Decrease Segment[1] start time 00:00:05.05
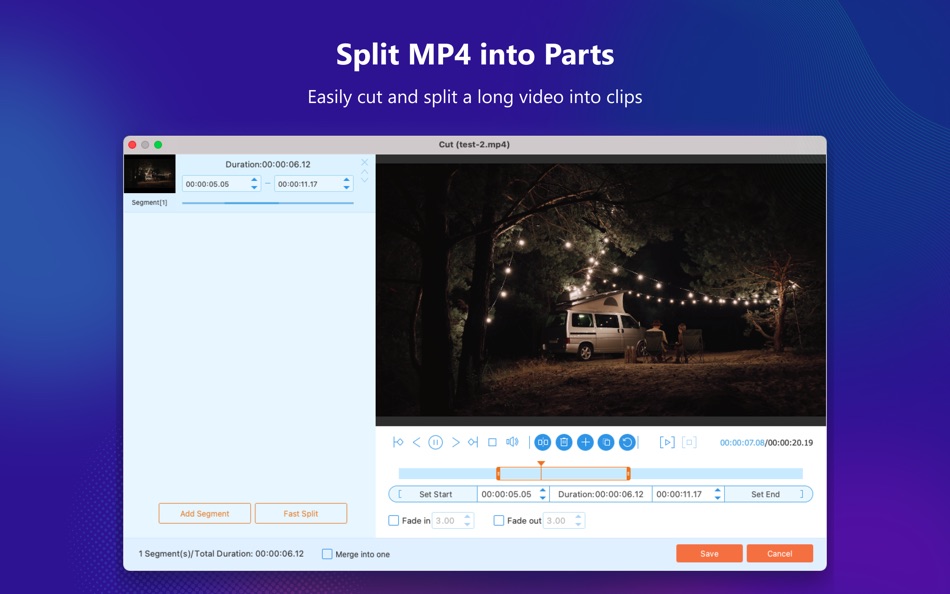The image size is (950, 594). [254, 187]
